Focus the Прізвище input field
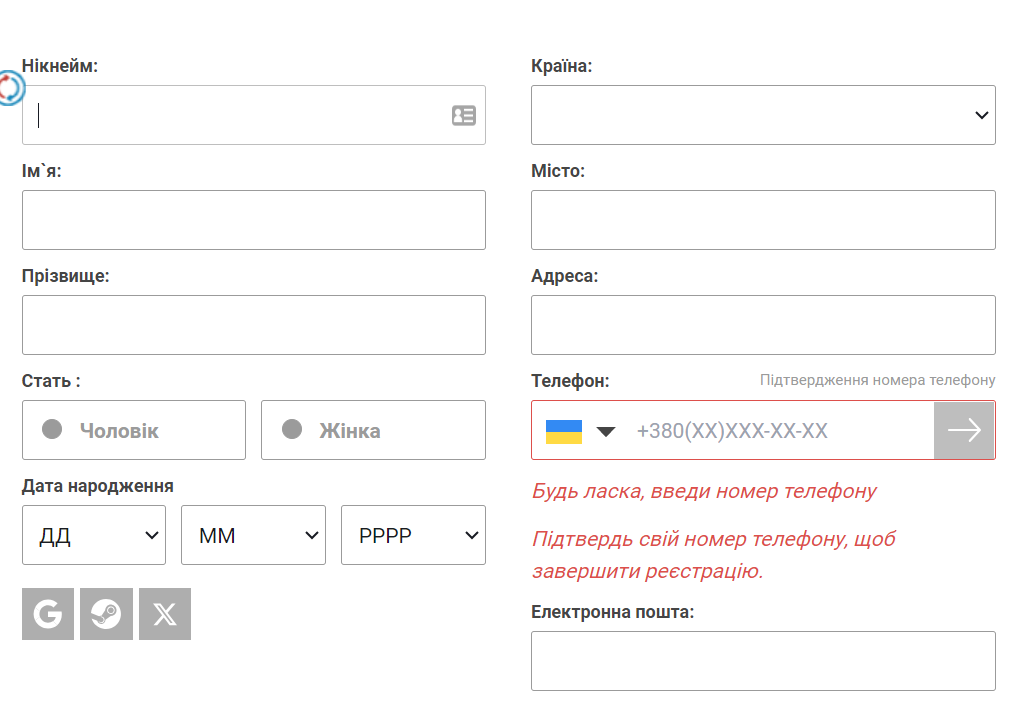The image size is (1024, 706). 254,325
